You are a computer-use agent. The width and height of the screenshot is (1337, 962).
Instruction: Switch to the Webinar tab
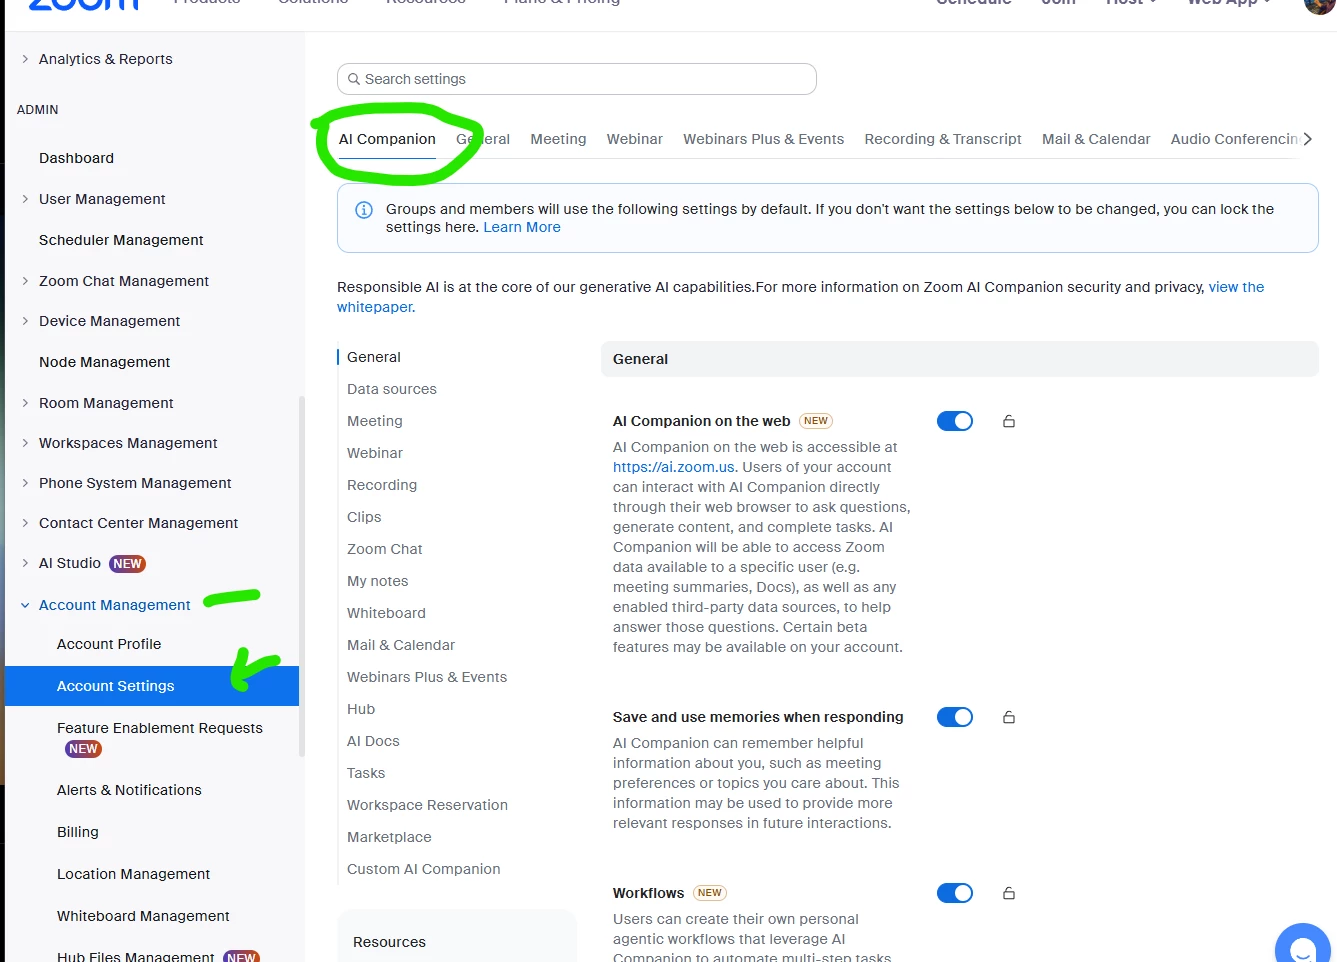click(x=634, y=139)
